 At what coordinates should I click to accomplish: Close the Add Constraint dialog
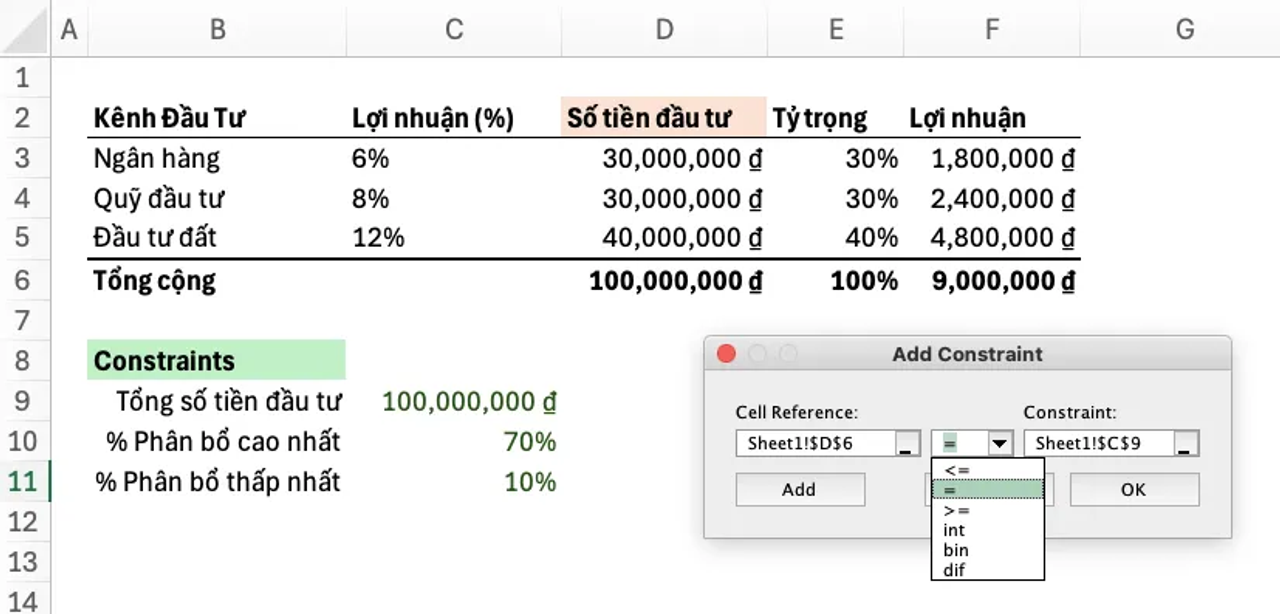pos(727,354)
